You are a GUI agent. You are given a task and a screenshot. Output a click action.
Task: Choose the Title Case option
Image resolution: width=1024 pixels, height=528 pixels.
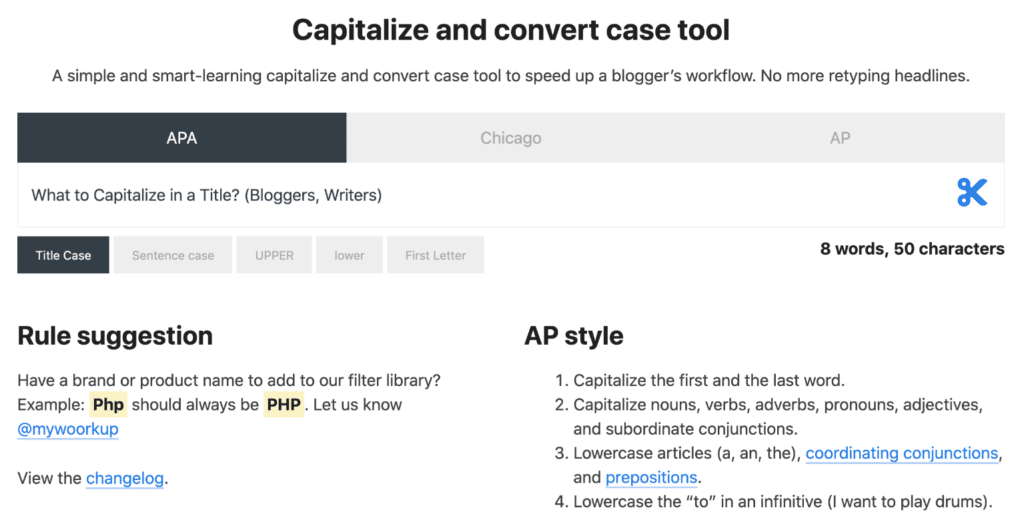point(63,255)
